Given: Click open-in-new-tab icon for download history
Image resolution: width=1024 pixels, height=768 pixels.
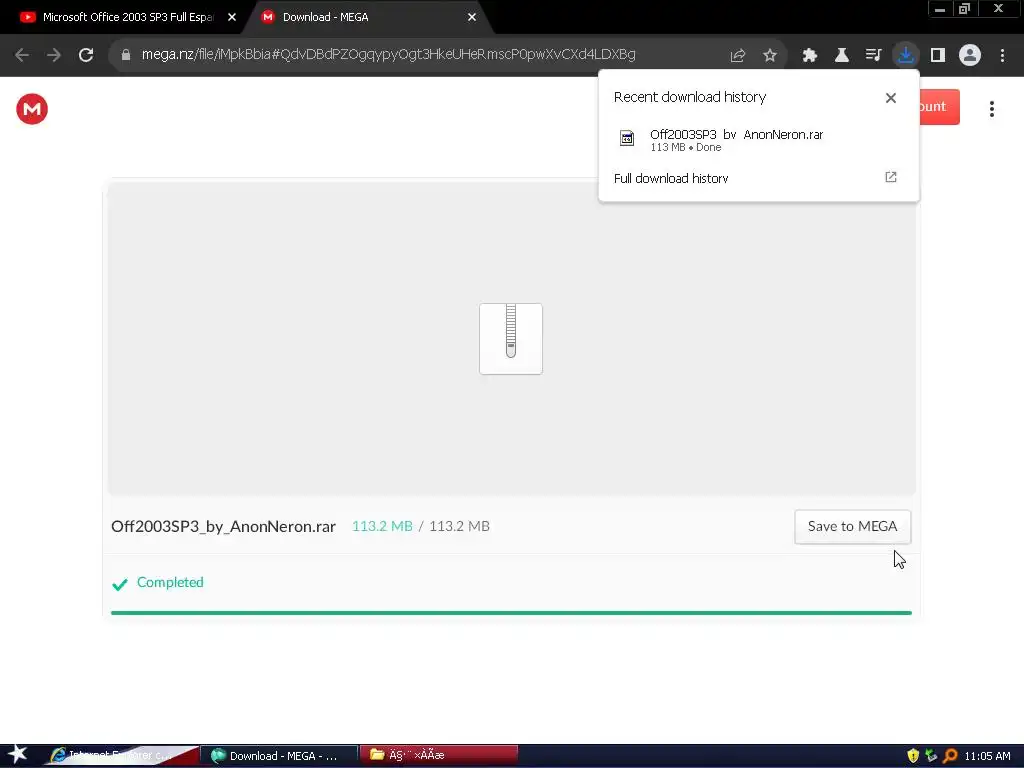Looking at the screenshot, I should click(x=891, y=177).
